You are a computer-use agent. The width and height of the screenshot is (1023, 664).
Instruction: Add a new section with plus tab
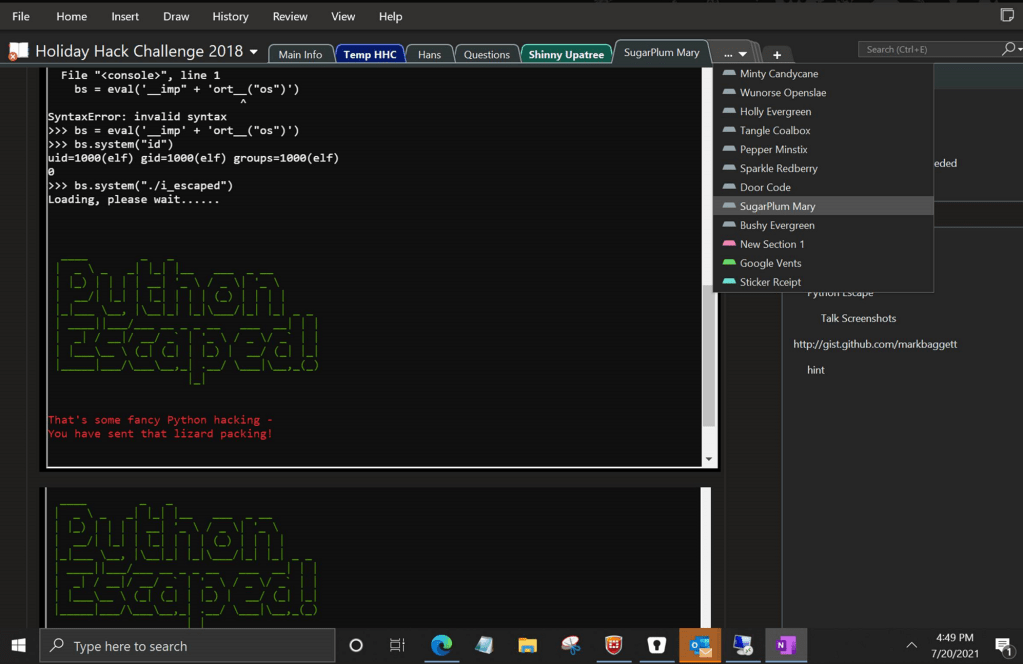click(777, 54)
